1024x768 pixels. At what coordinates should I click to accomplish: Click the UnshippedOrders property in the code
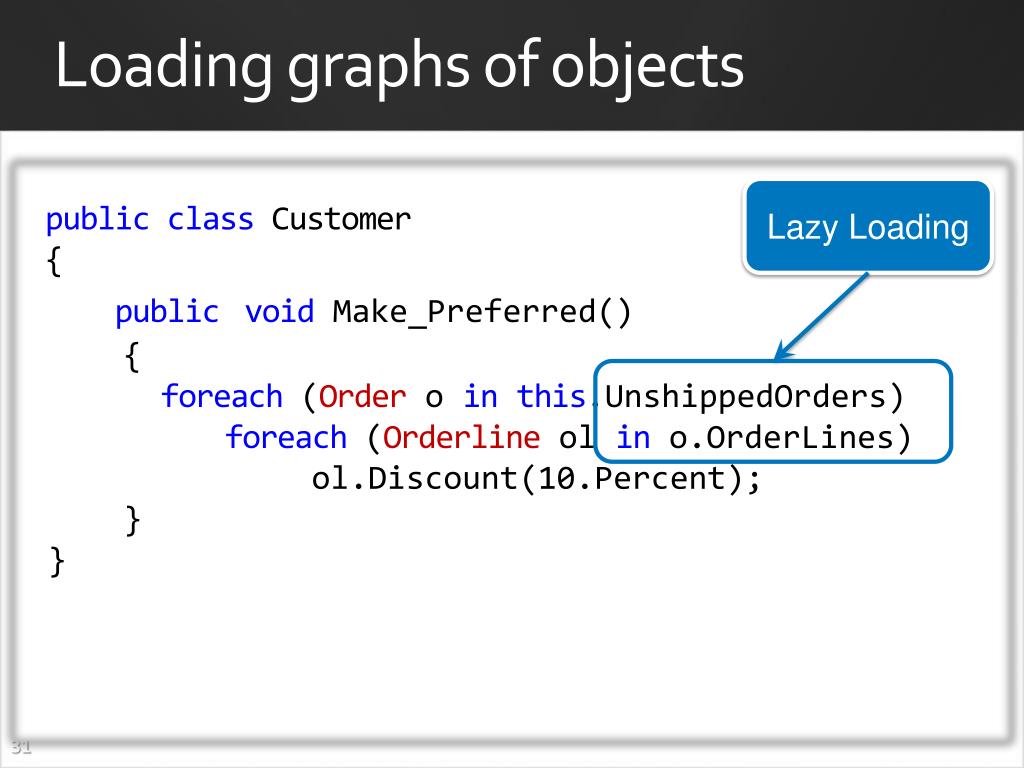click(x=745, y=396)
